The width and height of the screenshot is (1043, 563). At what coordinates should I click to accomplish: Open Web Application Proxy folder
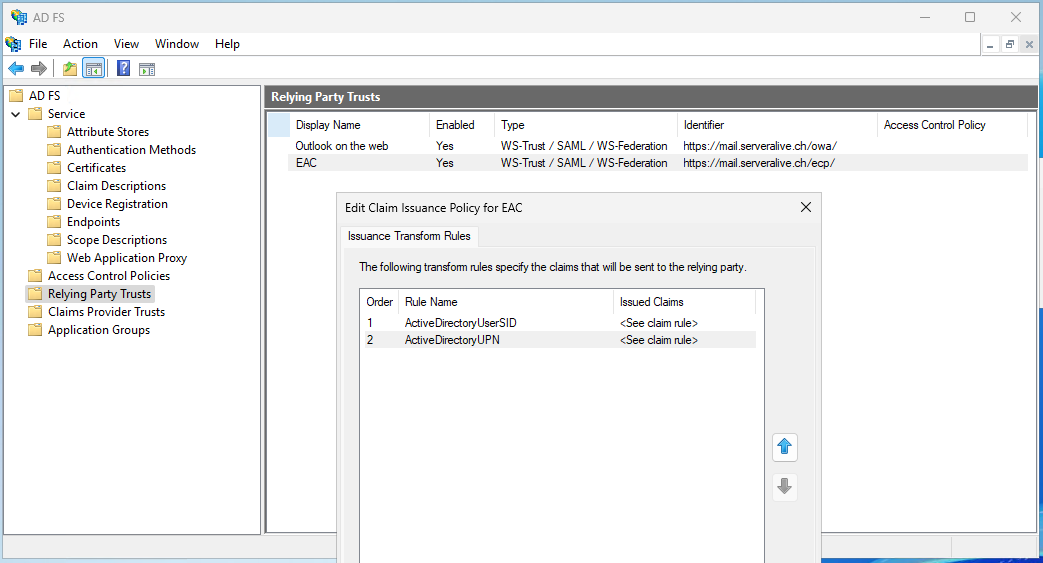click(x=127, y=258)
